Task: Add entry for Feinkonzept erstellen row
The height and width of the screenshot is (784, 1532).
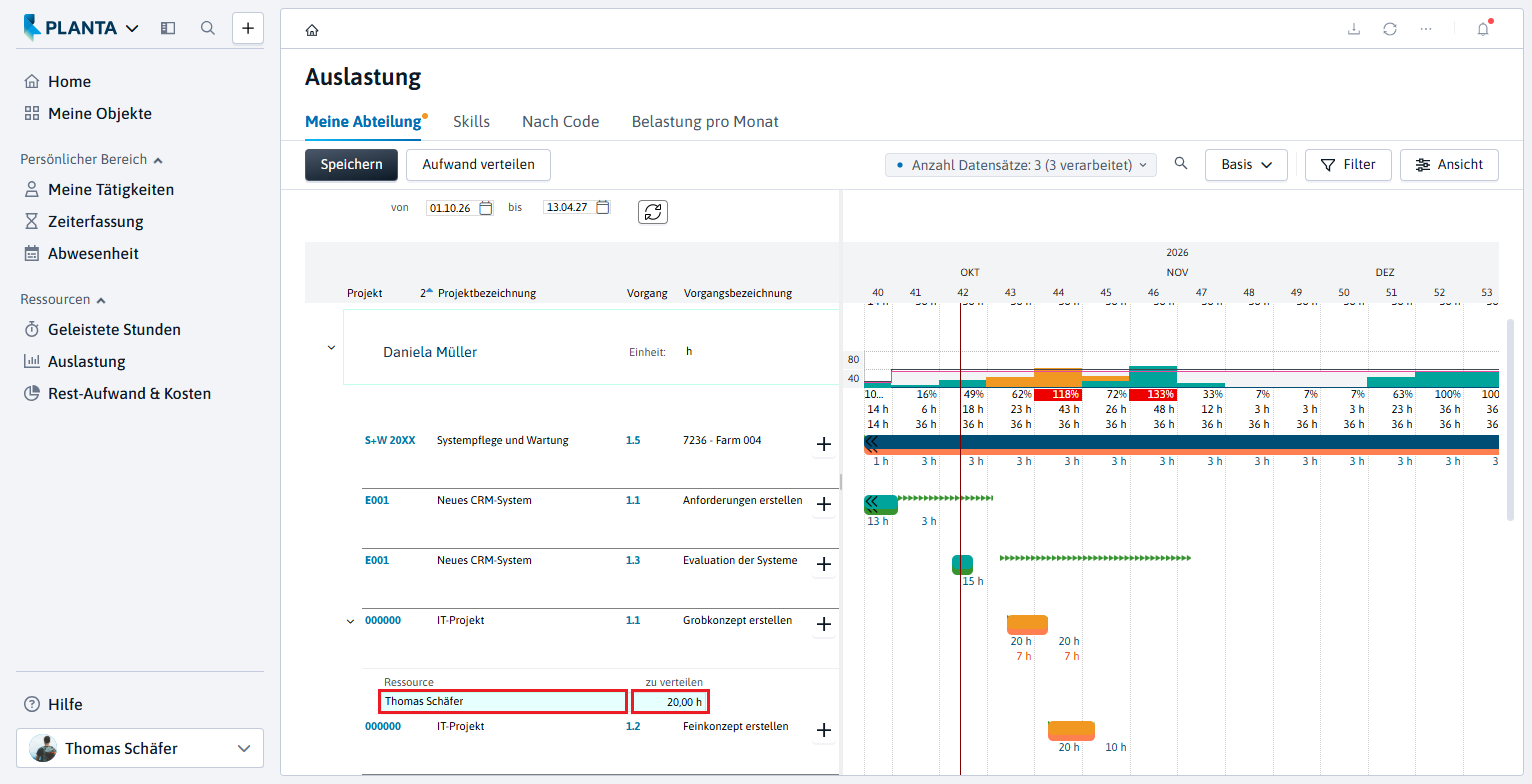Action: (824, 731)
